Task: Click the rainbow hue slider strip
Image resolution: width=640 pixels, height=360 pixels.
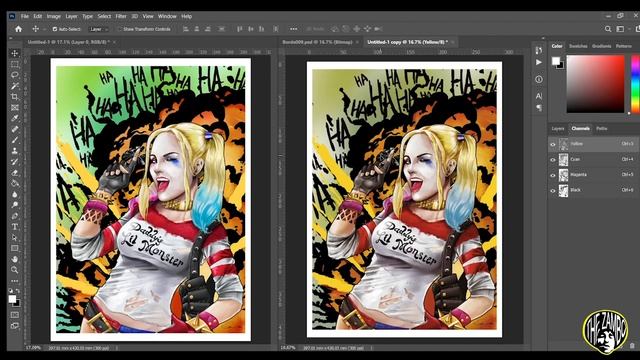Action: (636, 84)
